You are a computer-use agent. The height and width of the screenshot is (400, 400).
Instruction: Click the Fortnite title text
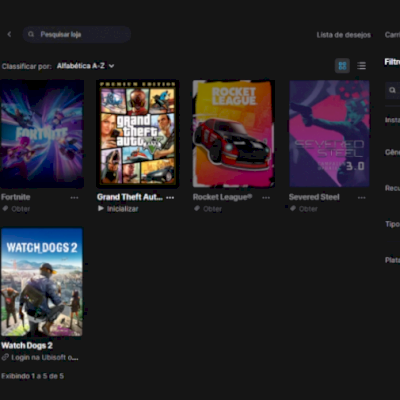click(16, 197)
